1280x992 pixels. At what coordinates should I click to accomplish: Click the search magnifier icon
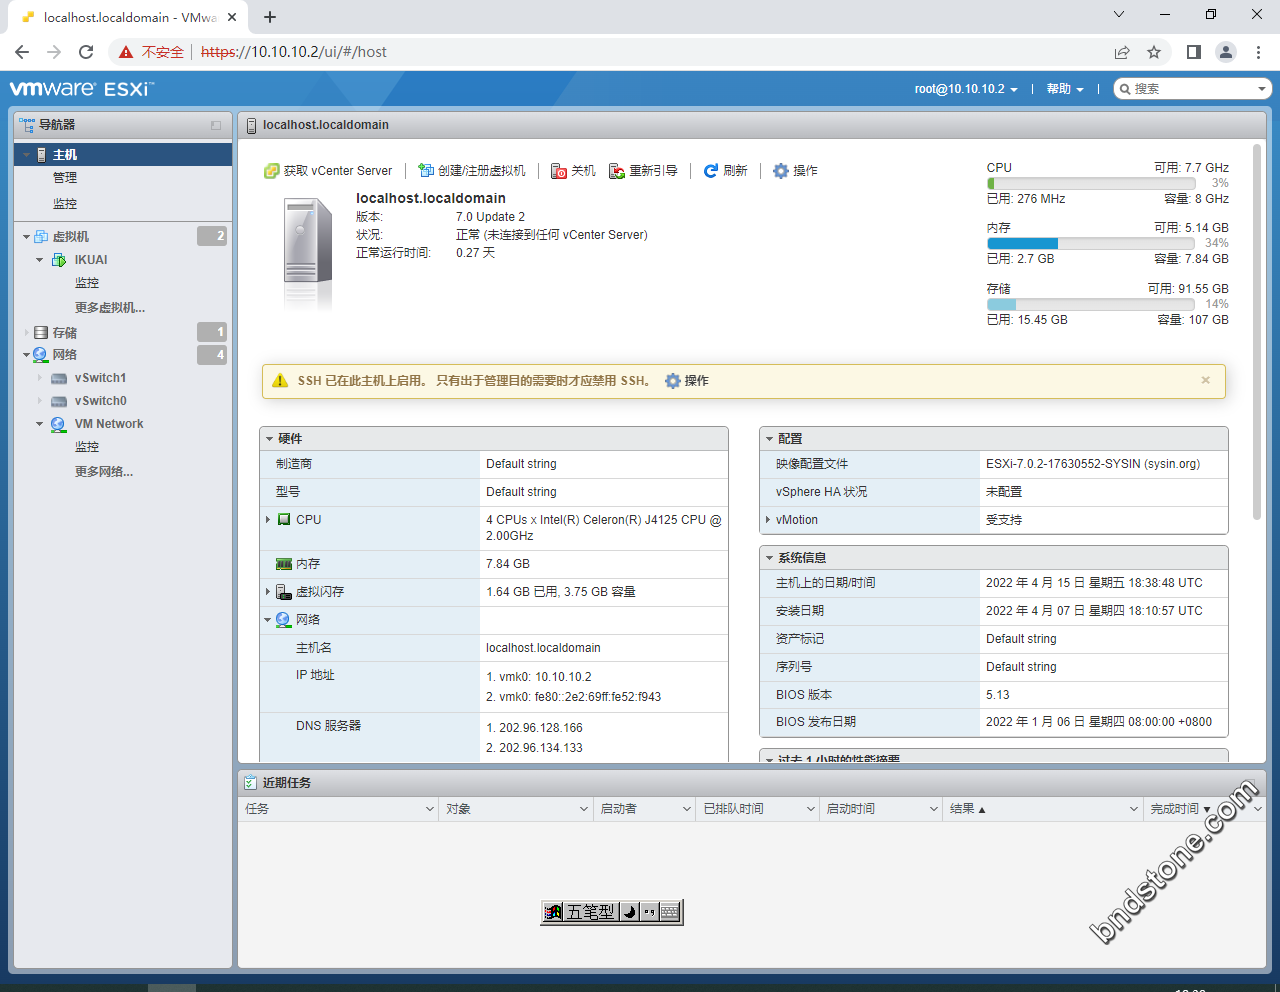pos(1125,89)
